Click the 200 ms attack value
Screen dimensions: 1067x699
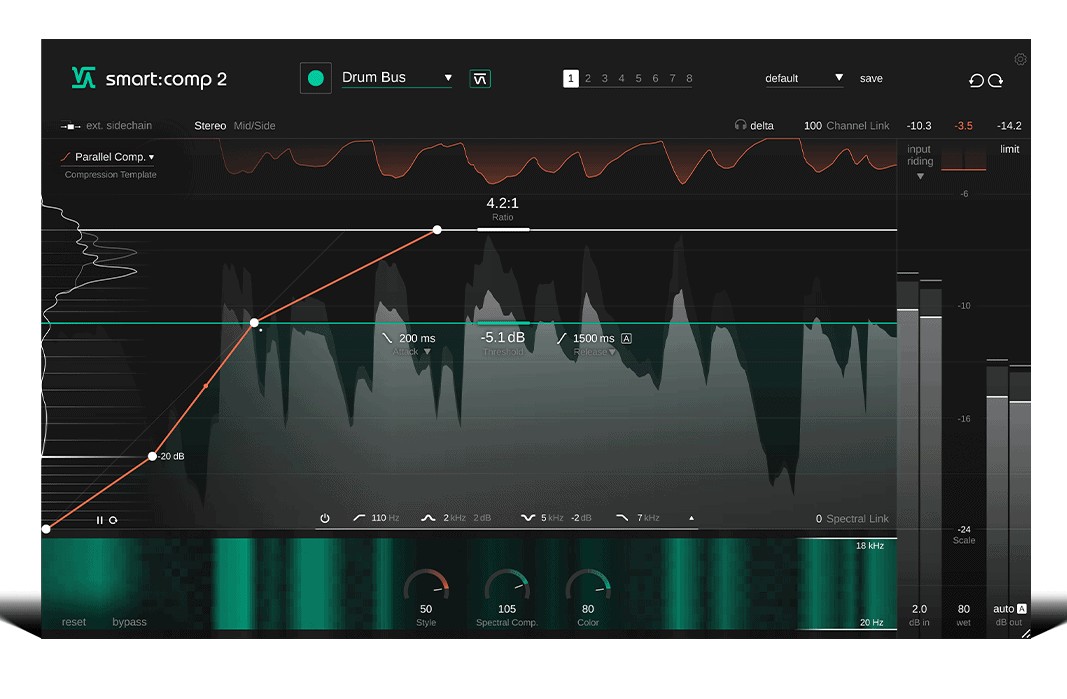tap(417, 338)
